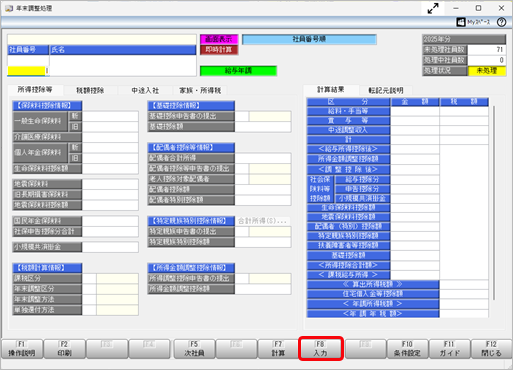Click the 2025年分 year label
Screen dimensions: 513x370
[x=464, y=39]
